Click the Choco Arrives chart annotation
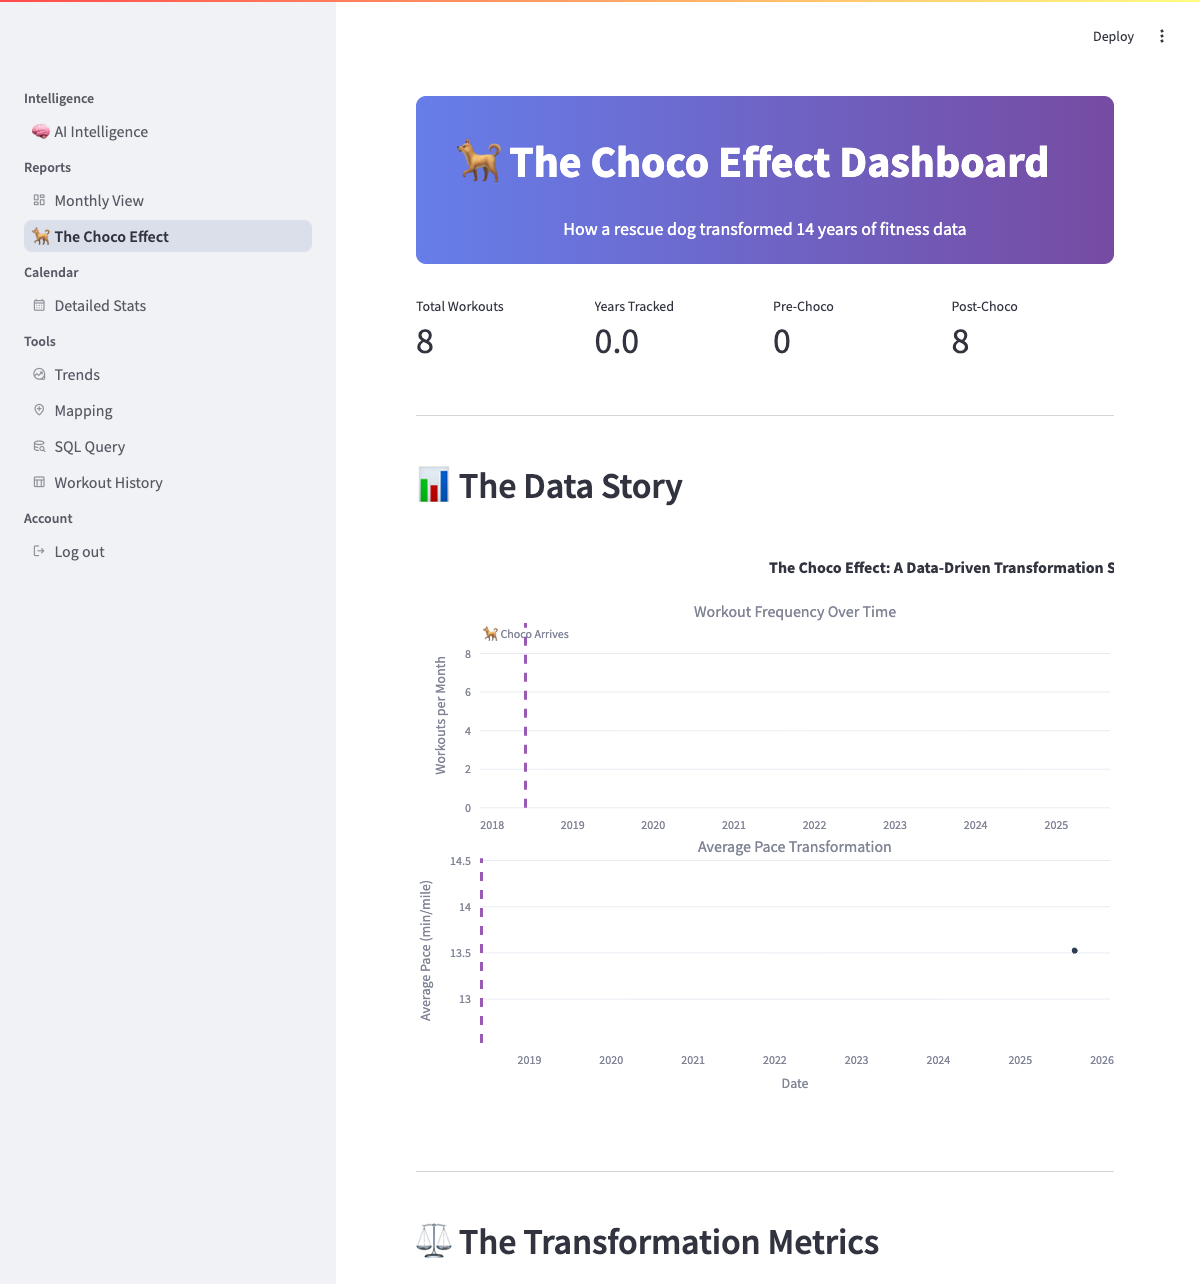The width and height of the screenshot is (1200, 1284). click(526, 634)
